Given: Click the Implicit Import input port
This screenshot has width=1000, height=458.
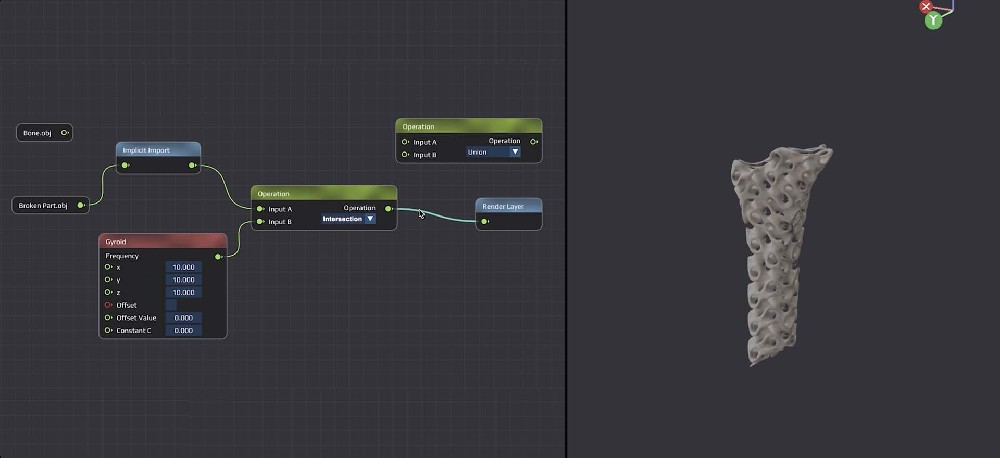Looking at the screenshot, I should pos(125,165).
